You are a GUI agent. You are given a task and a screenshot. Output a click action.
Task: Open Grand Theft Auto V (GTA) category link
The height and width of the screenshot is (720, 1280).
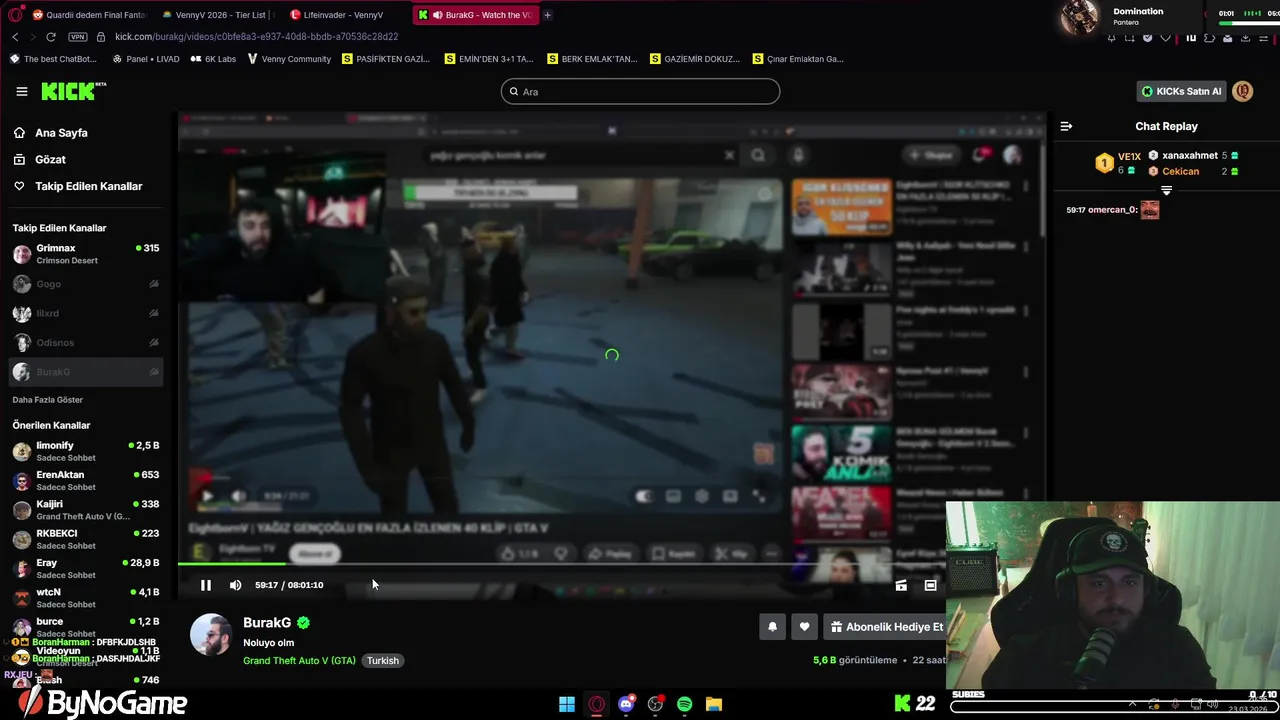click(299, 661)
